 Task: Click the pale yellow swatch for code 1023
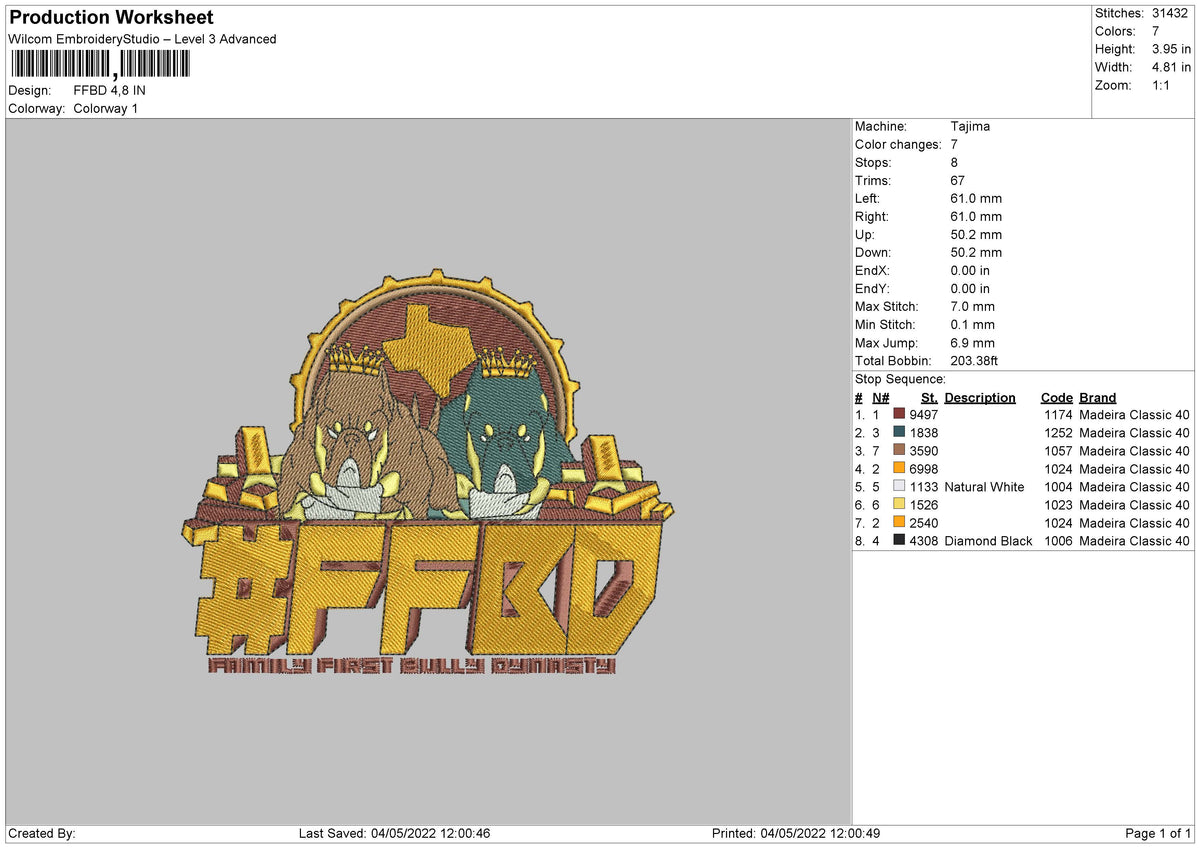(898, 505)
